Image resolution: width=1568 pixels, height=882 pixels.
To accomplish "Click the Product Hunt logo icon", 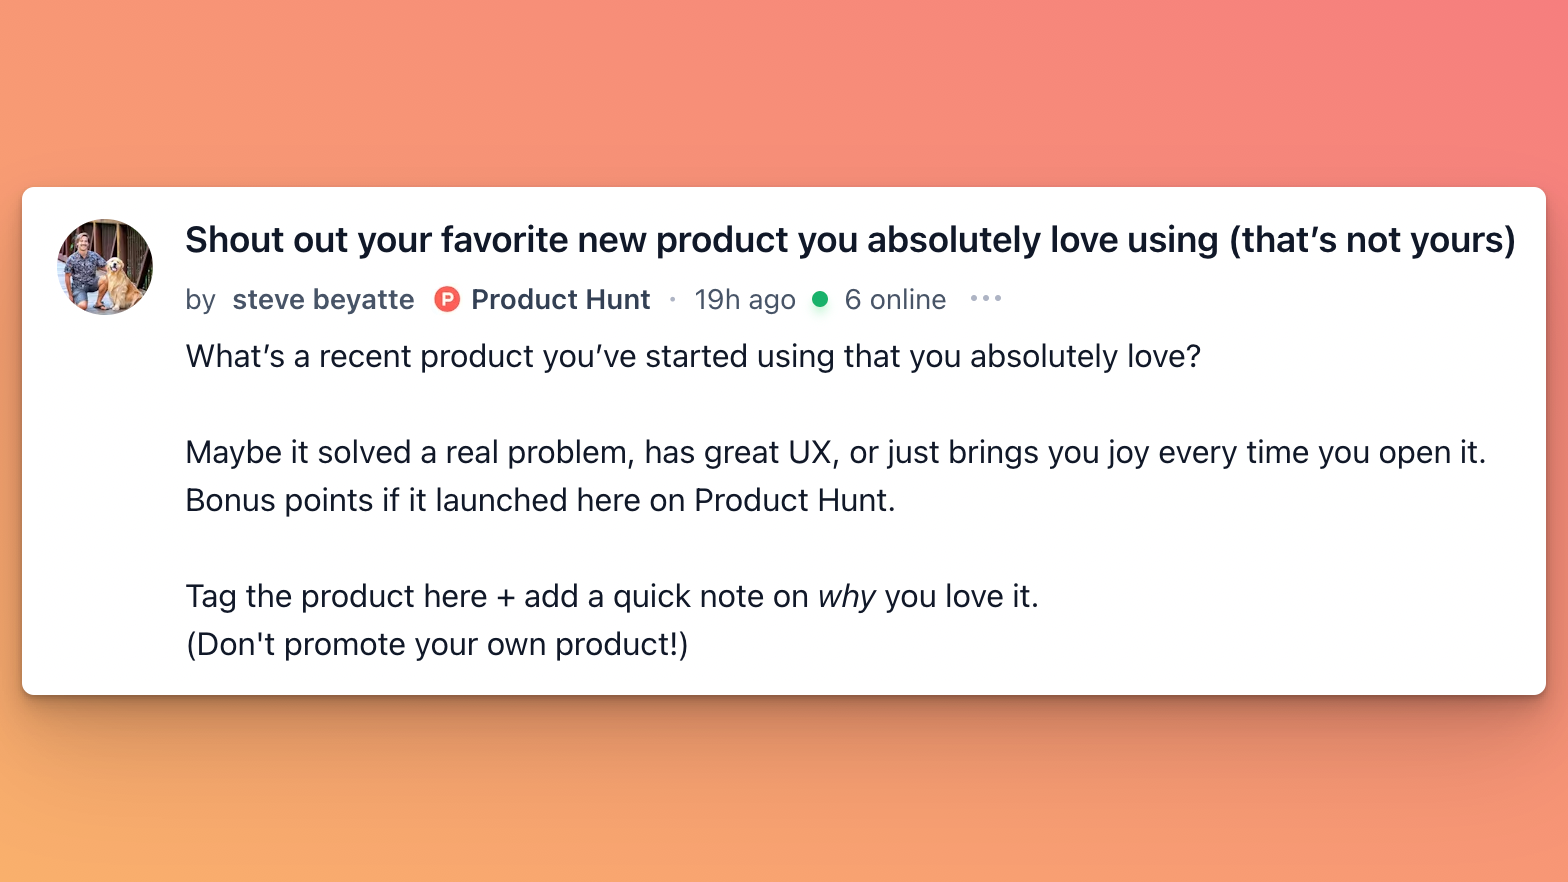I will click(x=447, y=299).
